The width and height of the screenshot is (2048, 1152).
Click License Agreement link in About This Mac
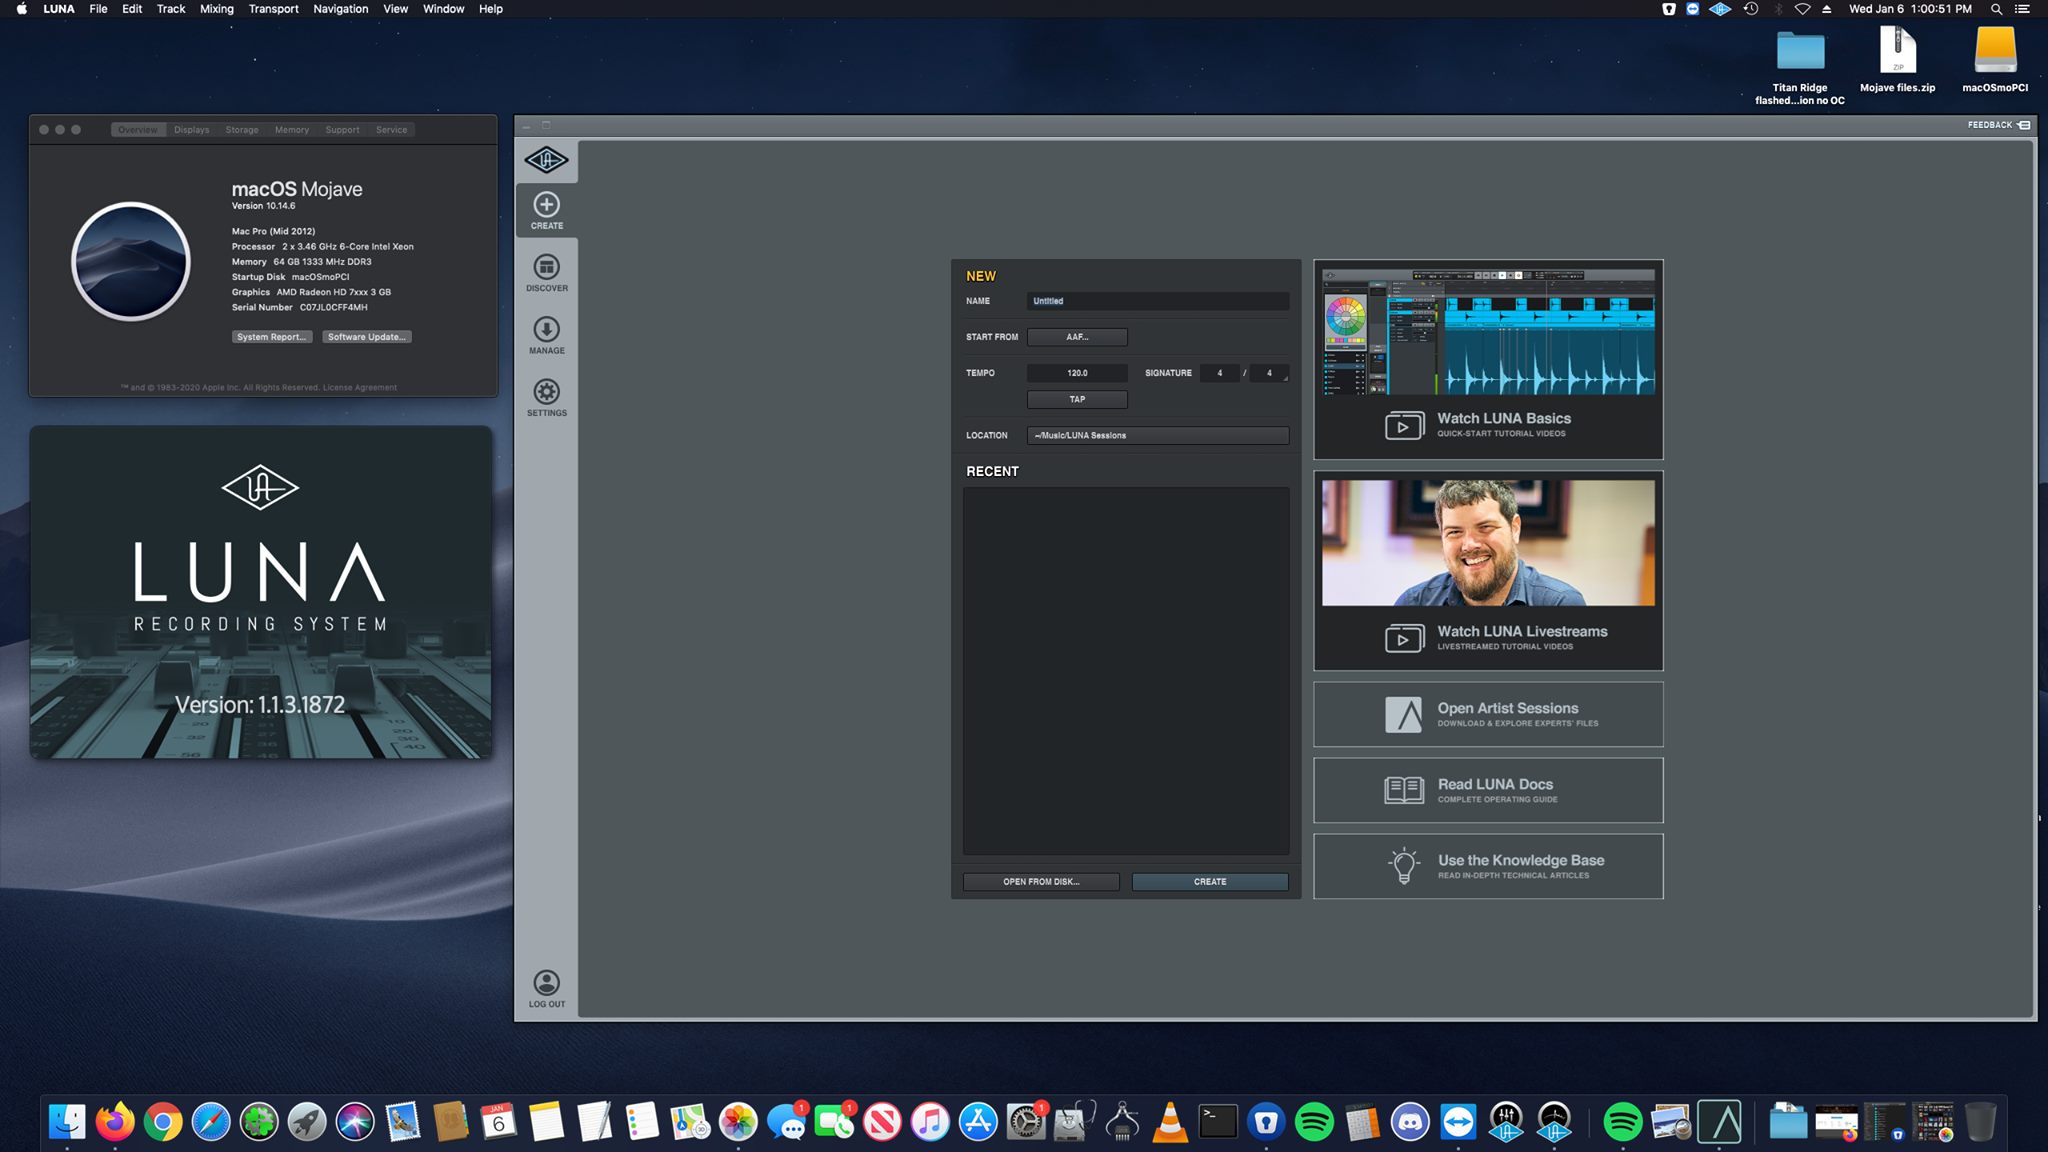pos(360,388)
